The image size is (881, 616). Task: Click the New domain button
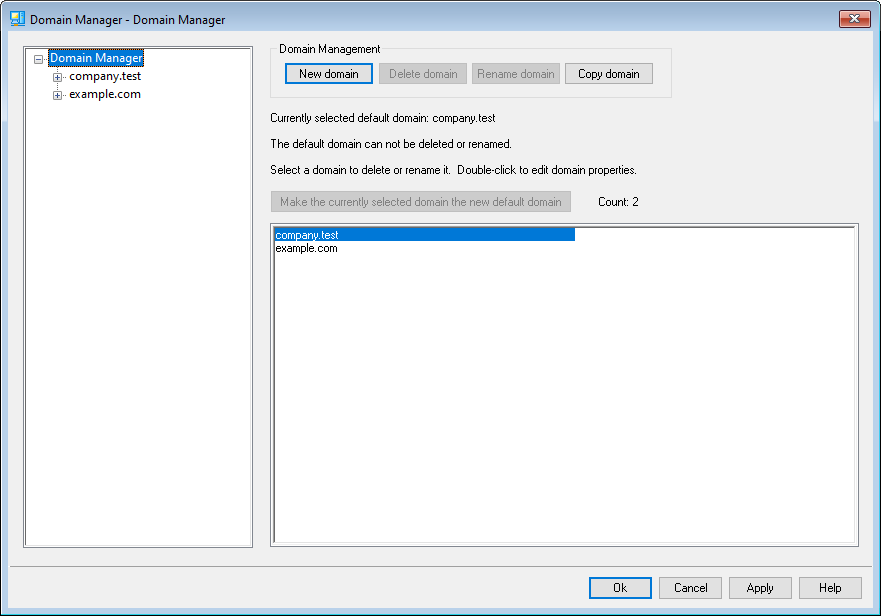click(328, 74)
